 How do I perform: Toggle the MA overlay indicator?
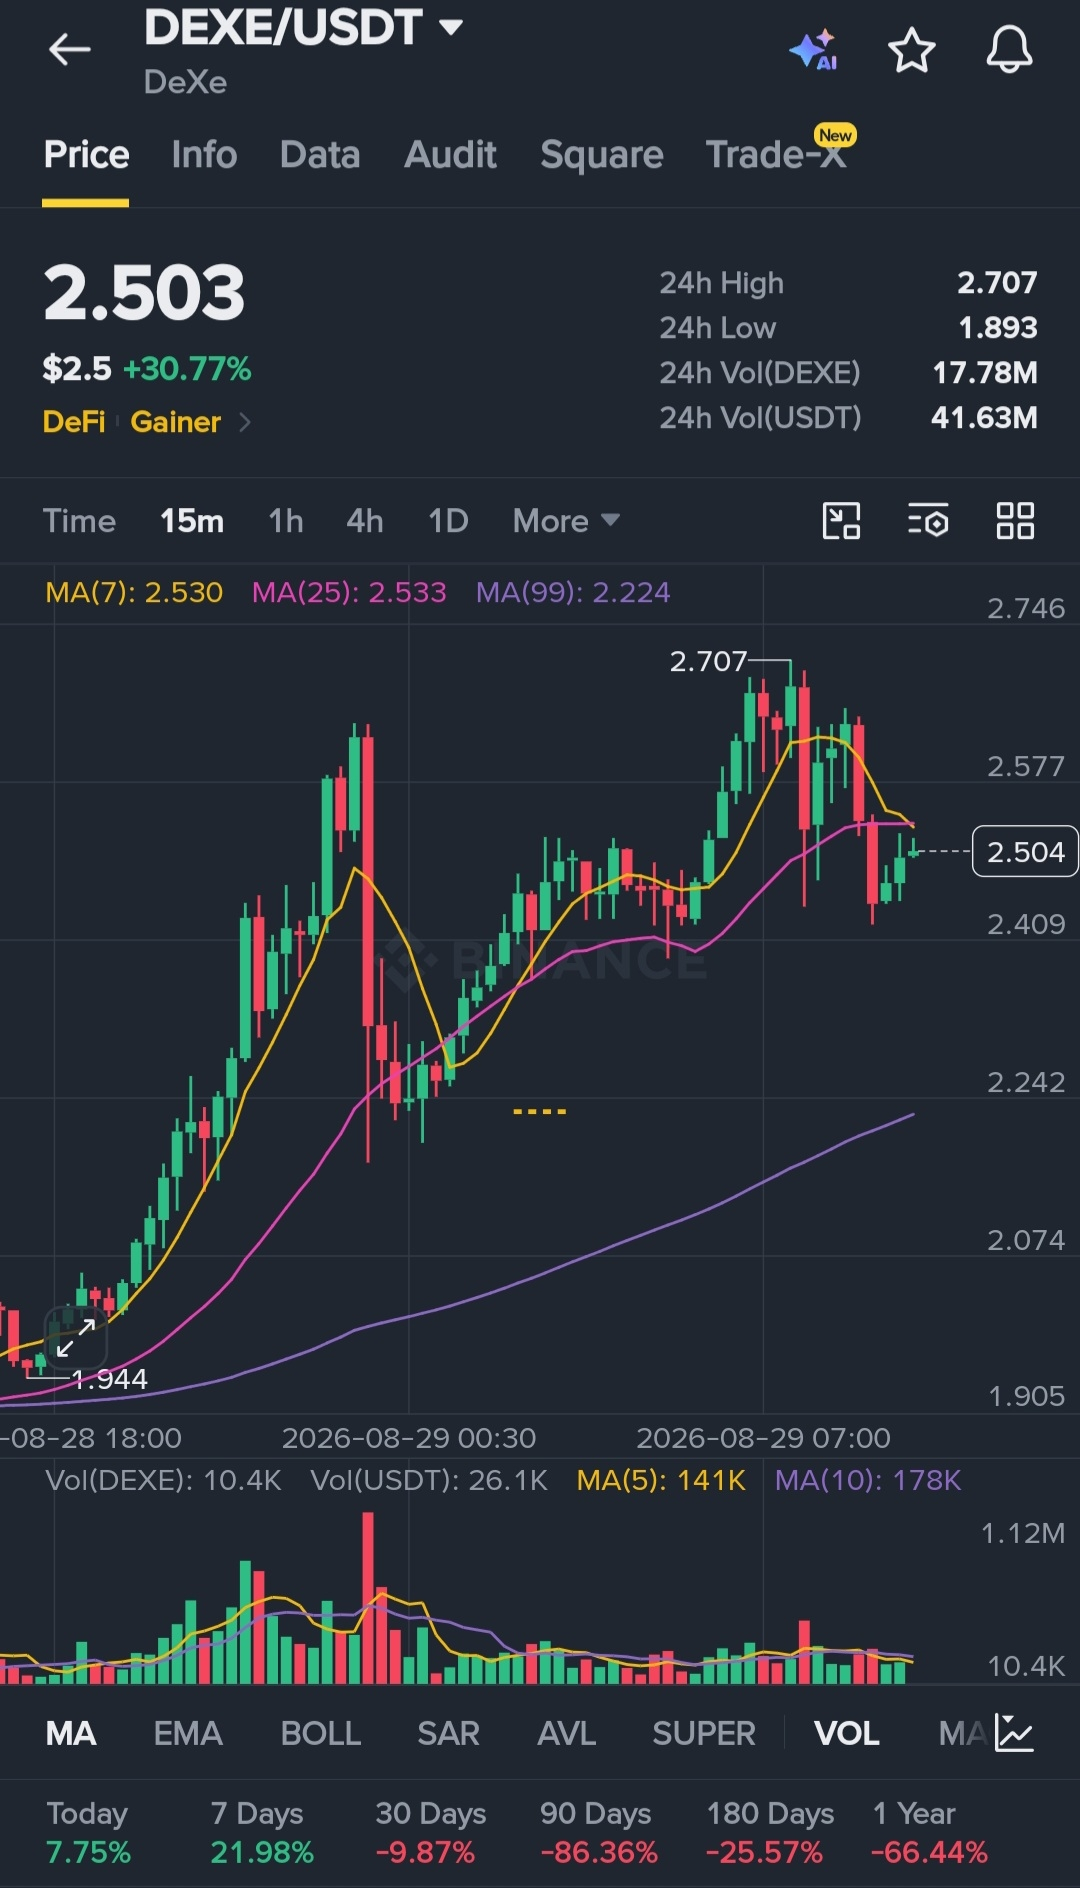pyautogui.click(x=71, y=1733)
